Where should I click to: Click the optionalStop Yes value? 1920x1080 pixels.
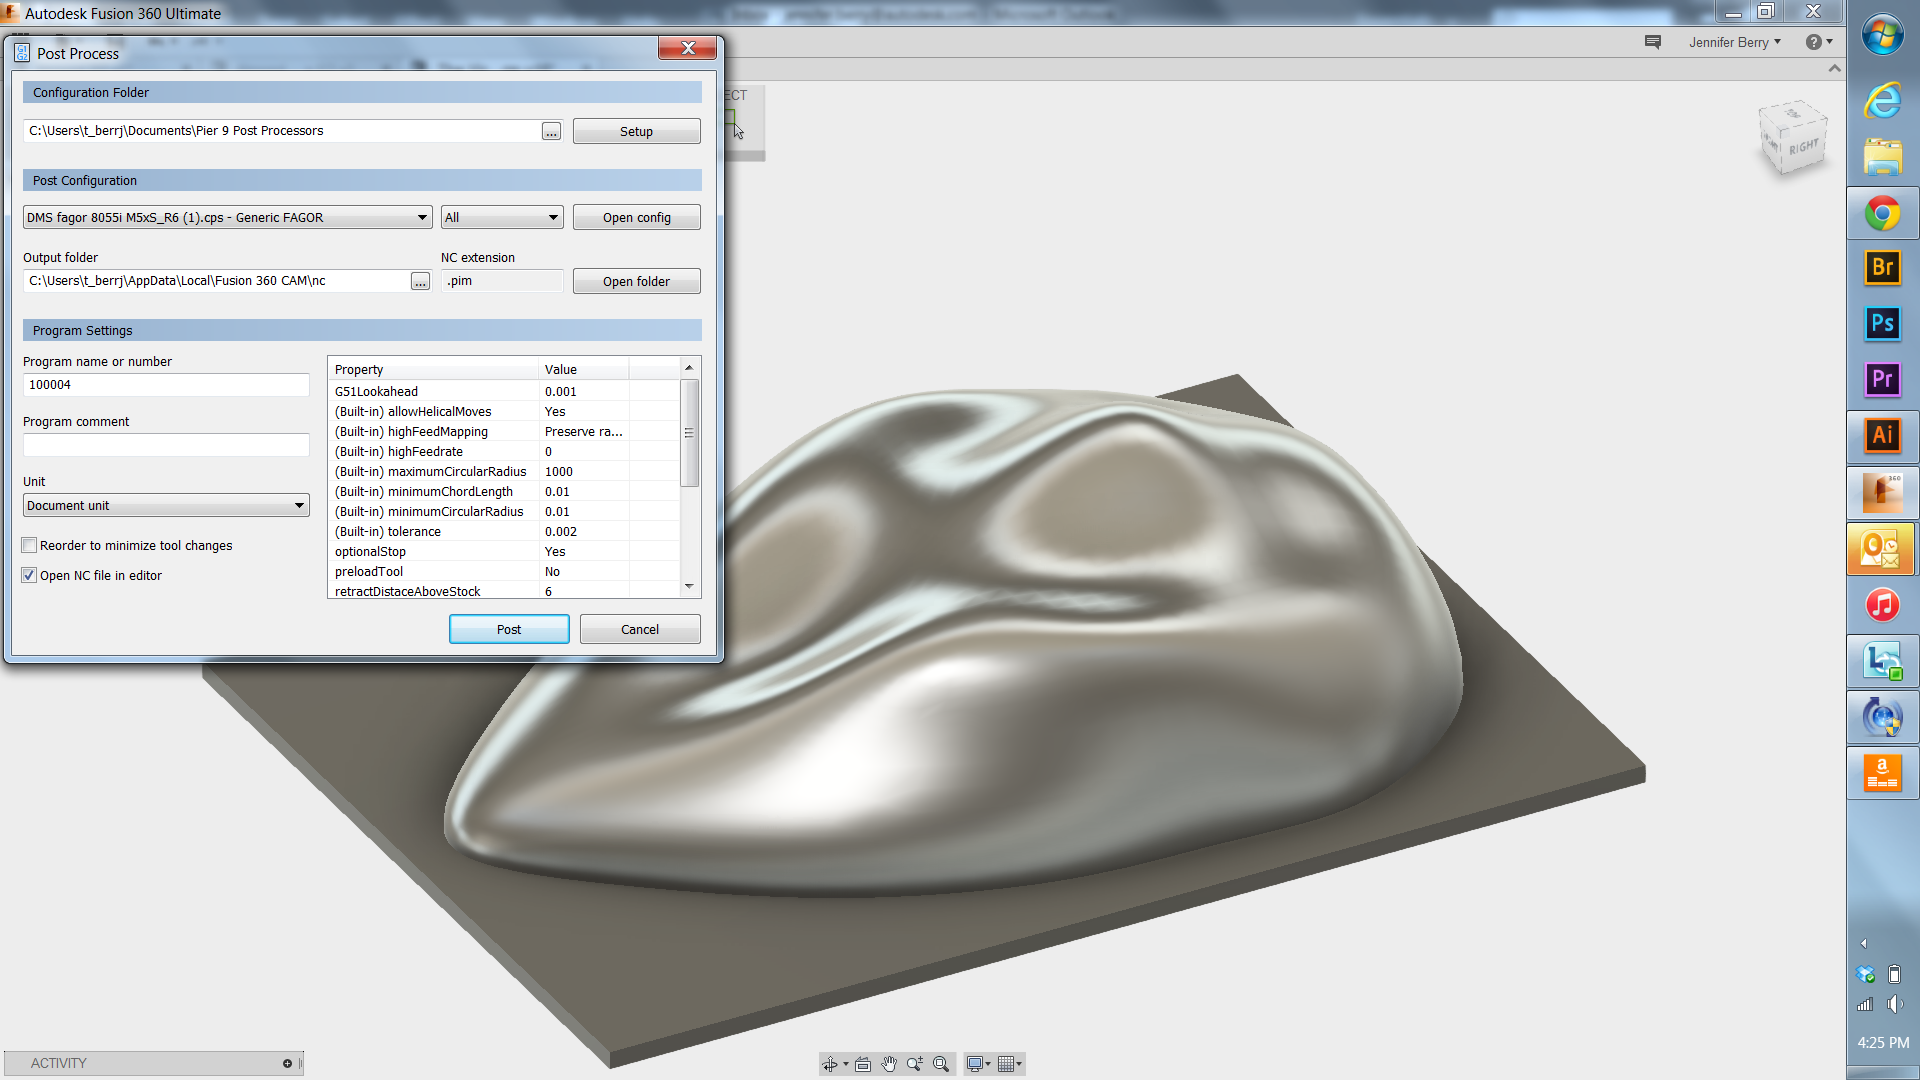click(555, 552)
